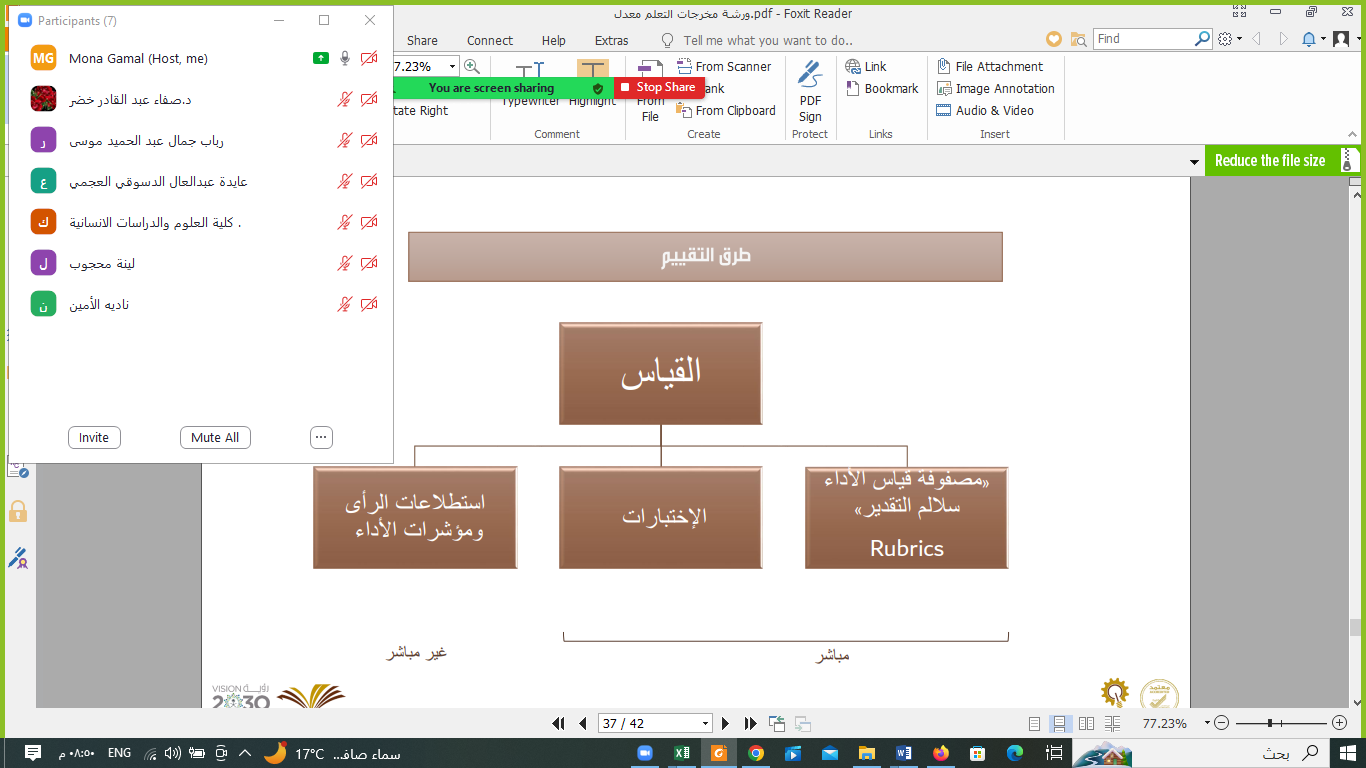Open the Extras ribbon tab
This screenshot has width=1366, height=768.
[x=611, y=40]
